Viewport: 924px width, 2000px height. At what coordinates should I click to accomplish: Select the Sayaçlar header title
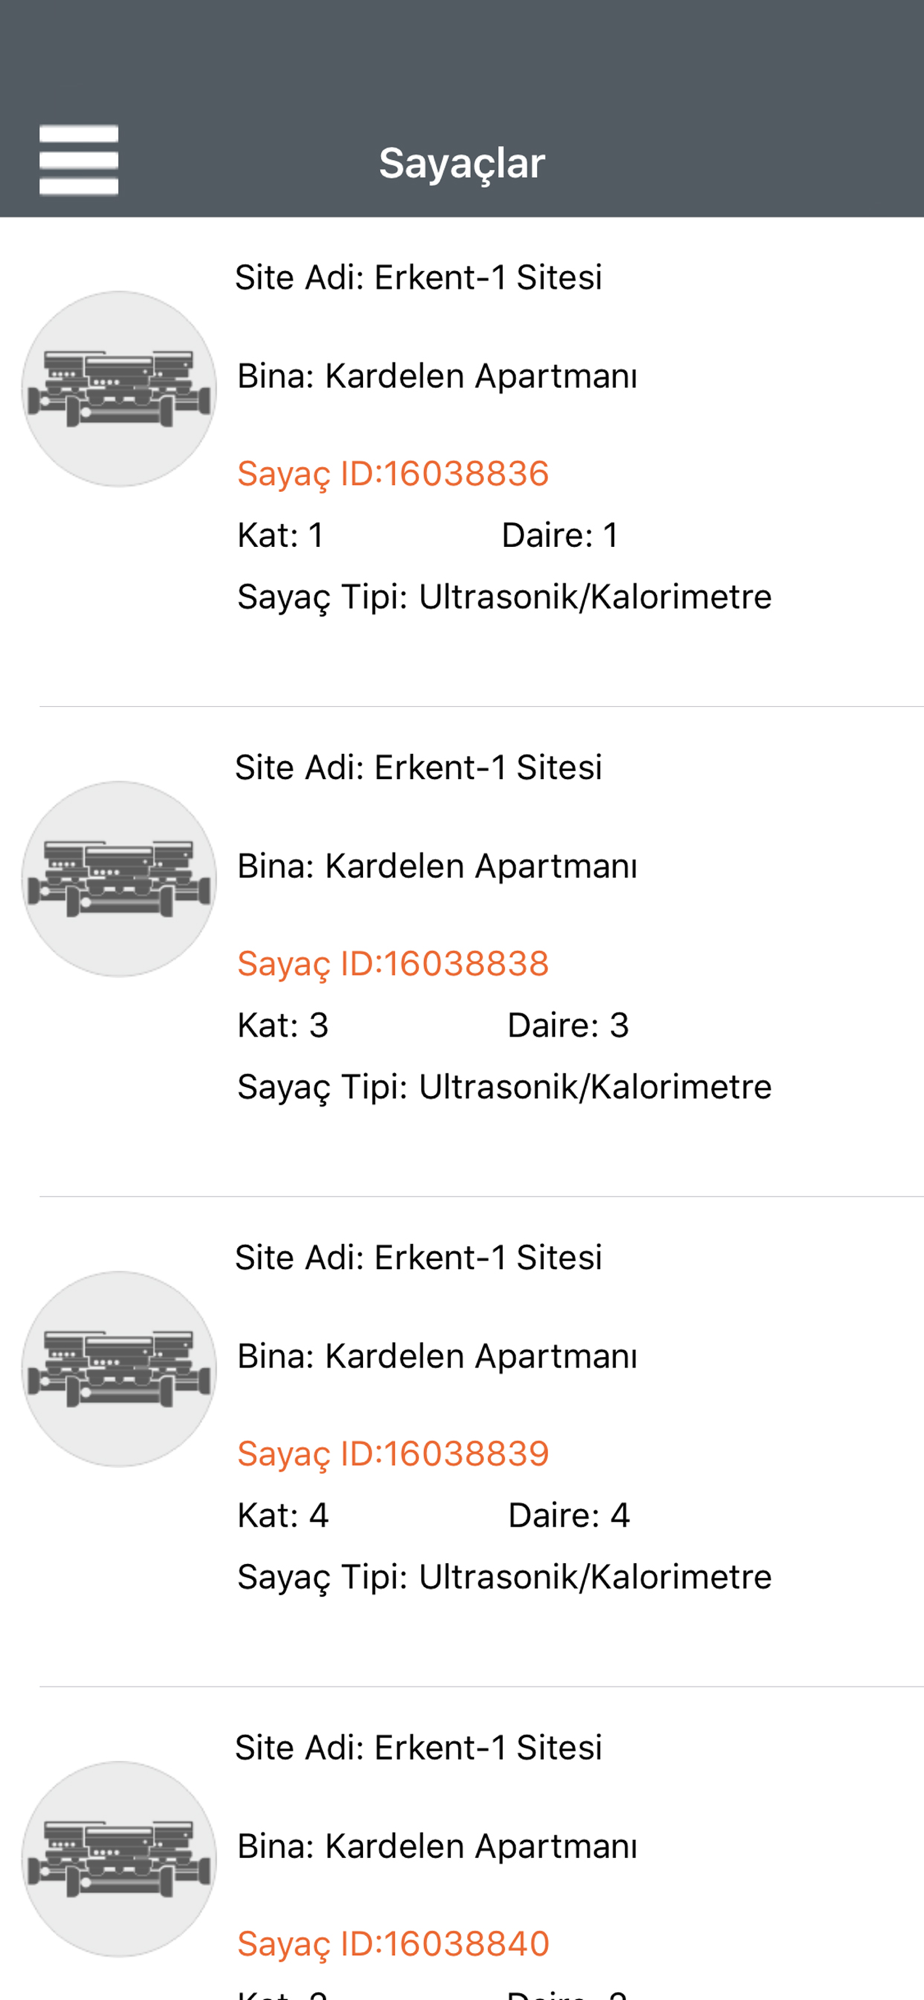pyautogui.click(x=462, y=163)
